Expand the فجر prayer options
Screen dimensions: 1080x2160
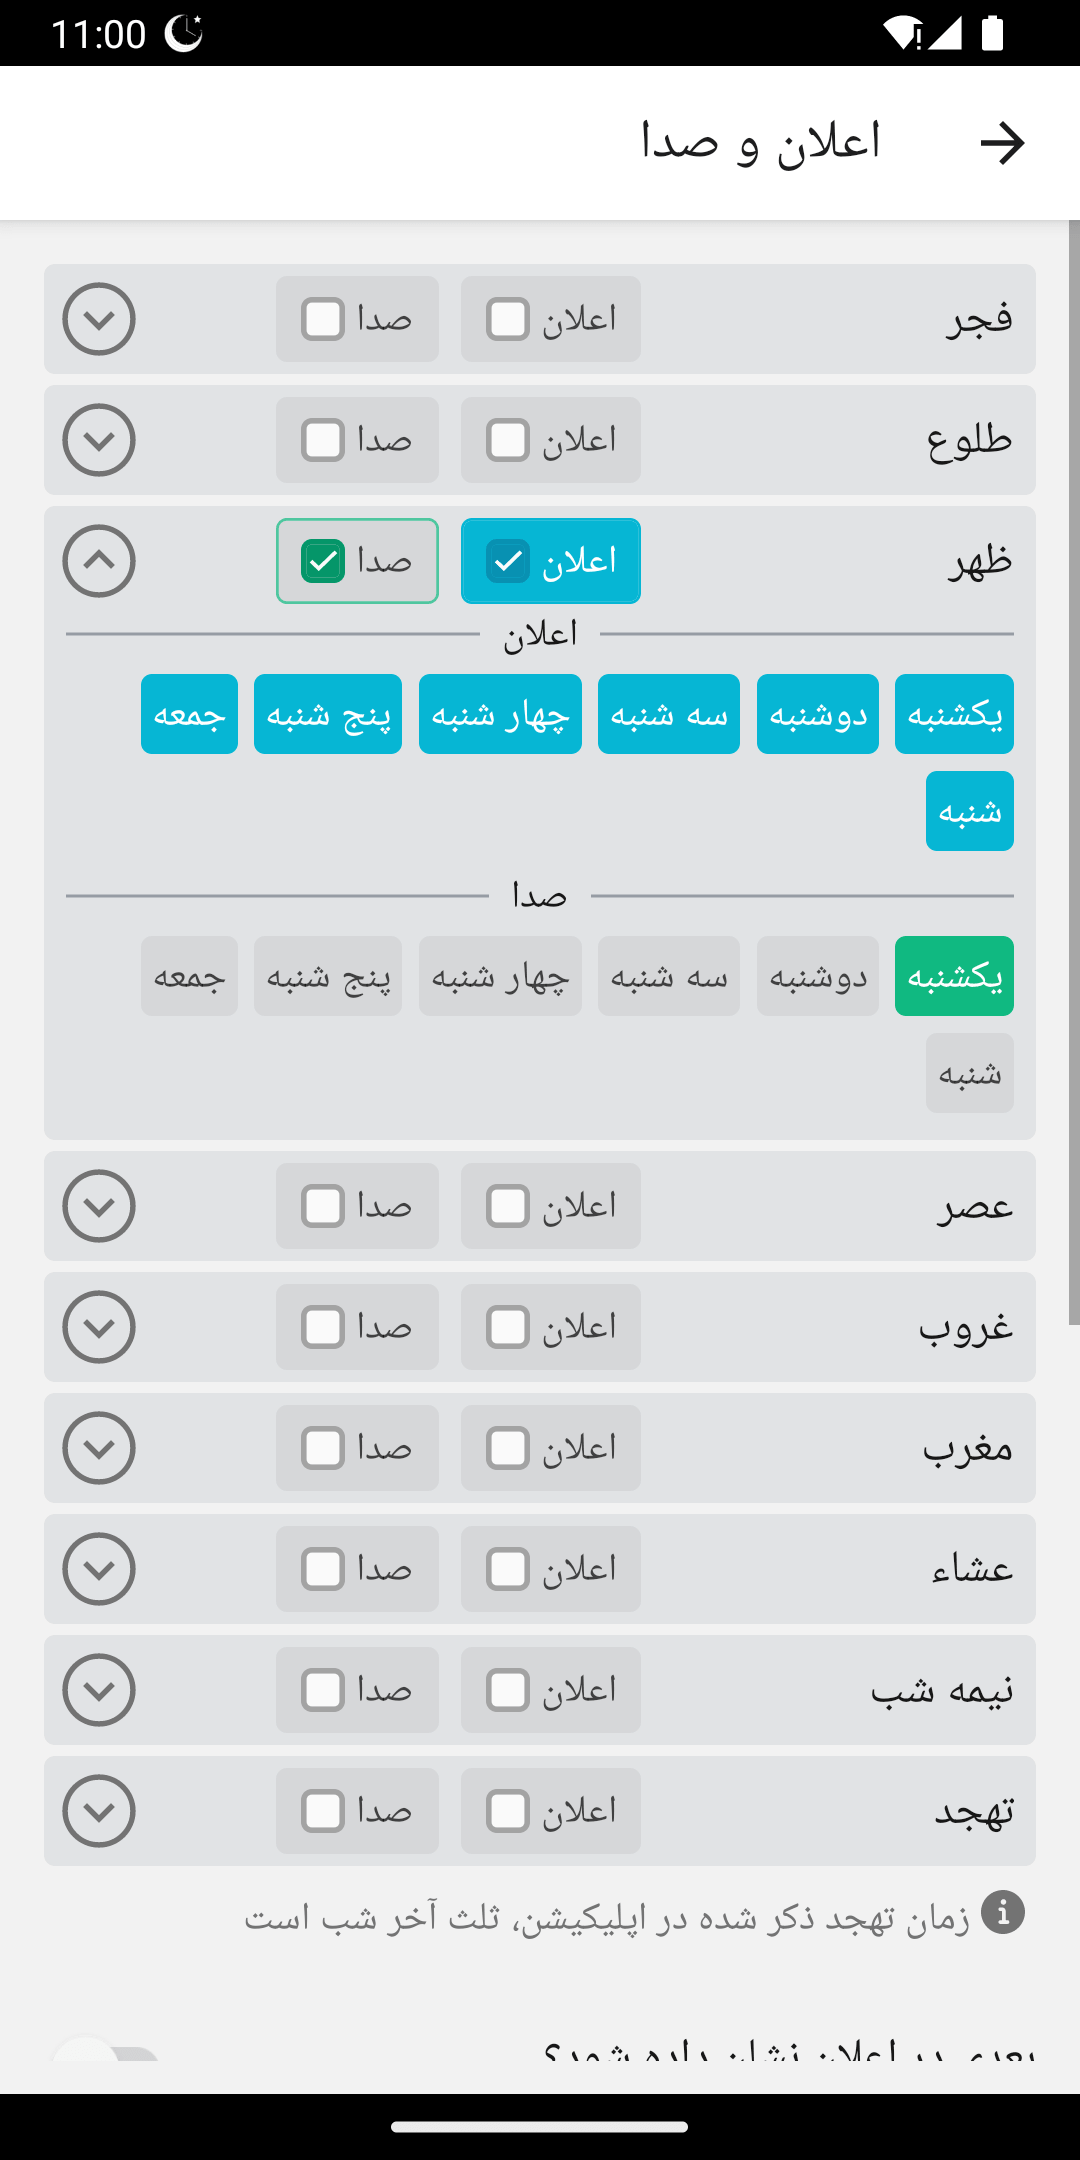99,319
